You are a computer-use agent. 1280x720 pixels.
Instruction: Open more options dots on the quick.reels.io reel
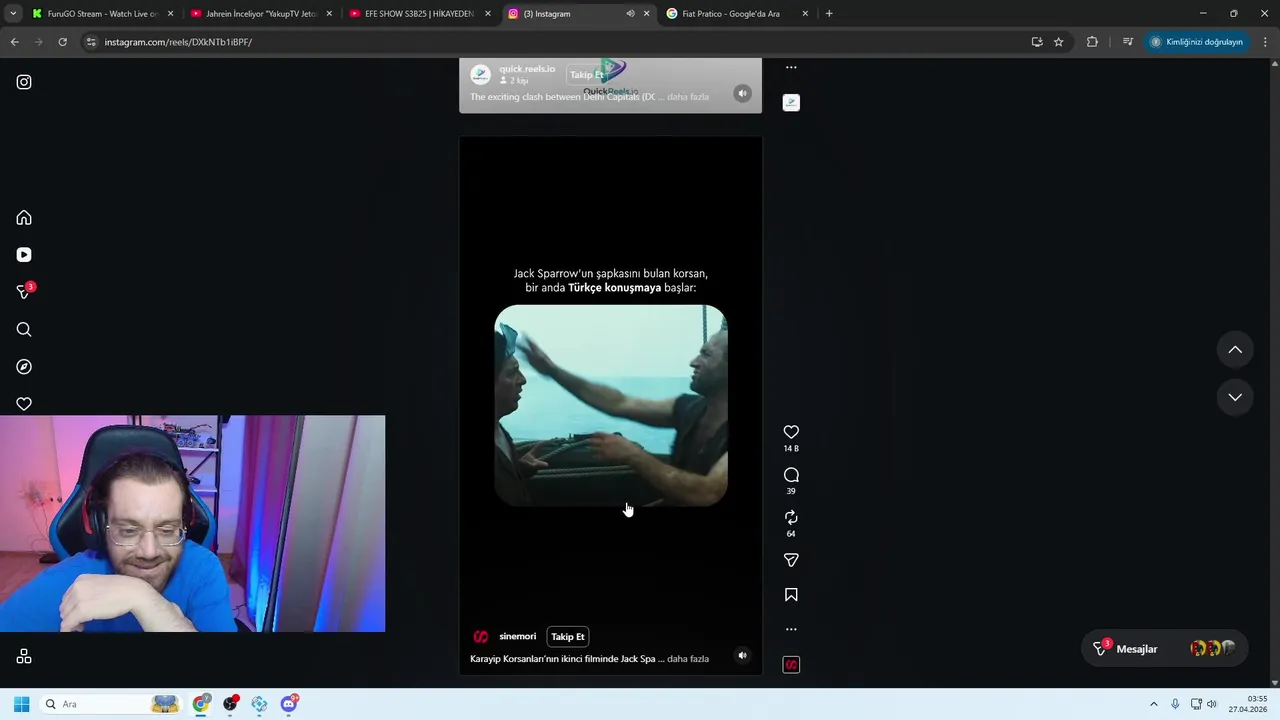pyautogui.click(x=791, y=68)
